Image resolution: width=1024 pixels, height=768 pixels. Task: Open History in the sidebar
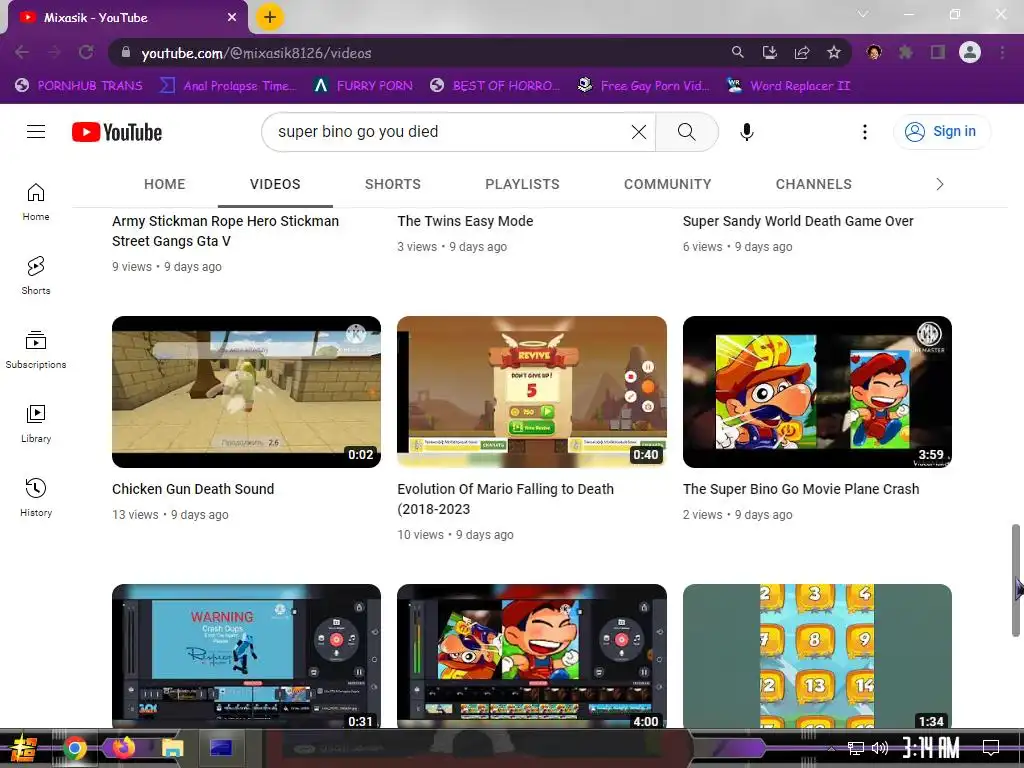click(36, 498)
